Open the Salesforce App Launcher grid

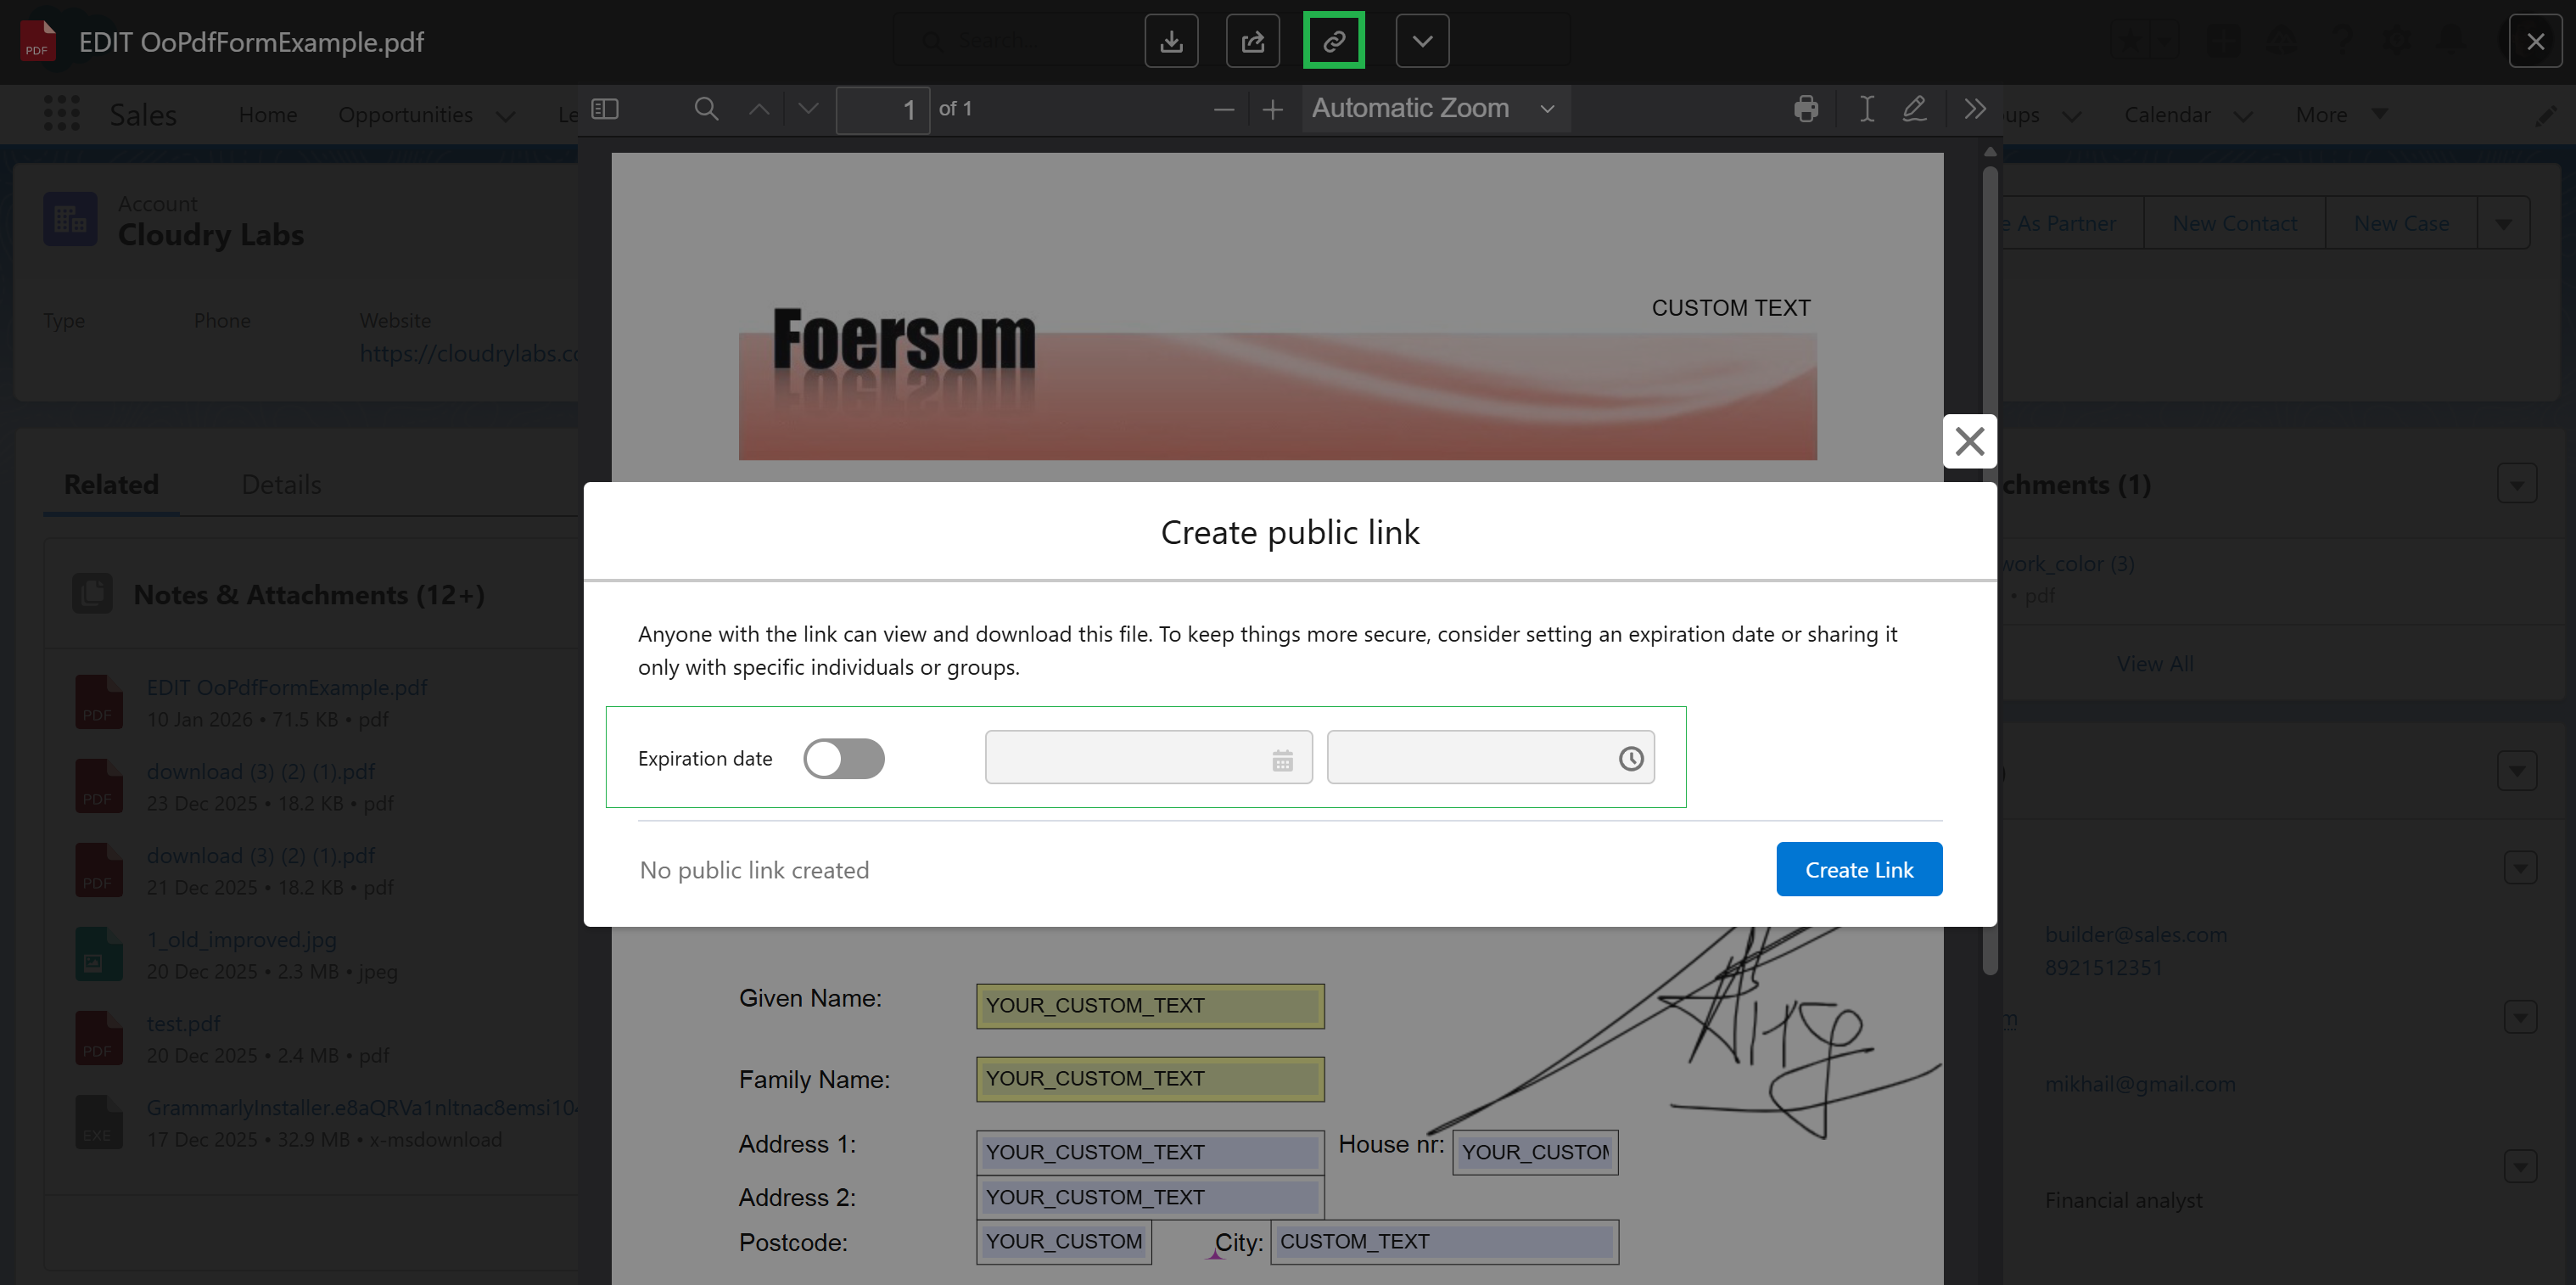pyautogui.click(x=61, y=113)
